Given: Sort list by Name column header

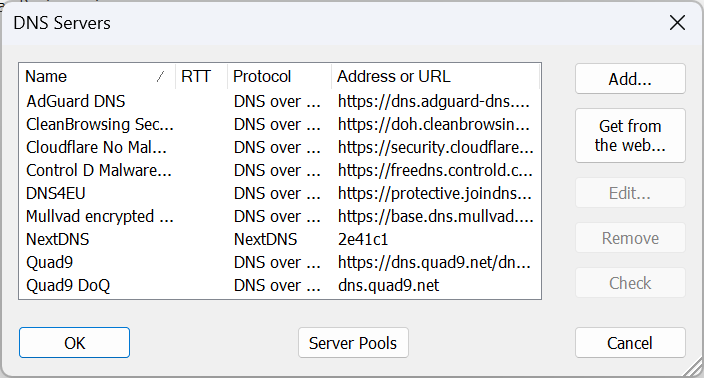Looking at the screenshot, I should [97, 76].
